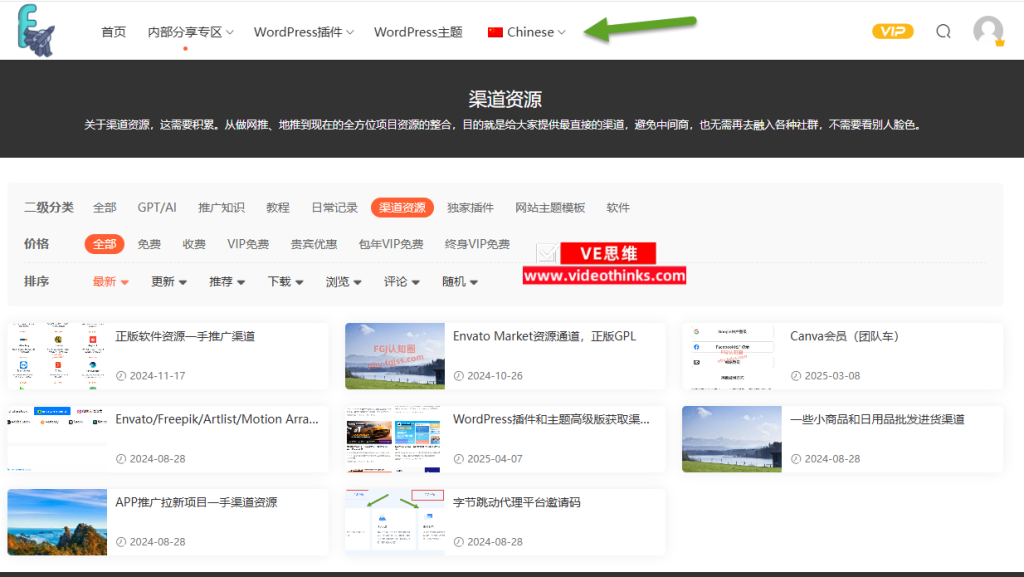
Task: Choose the 免费 price filter
Action: [149, 244]
